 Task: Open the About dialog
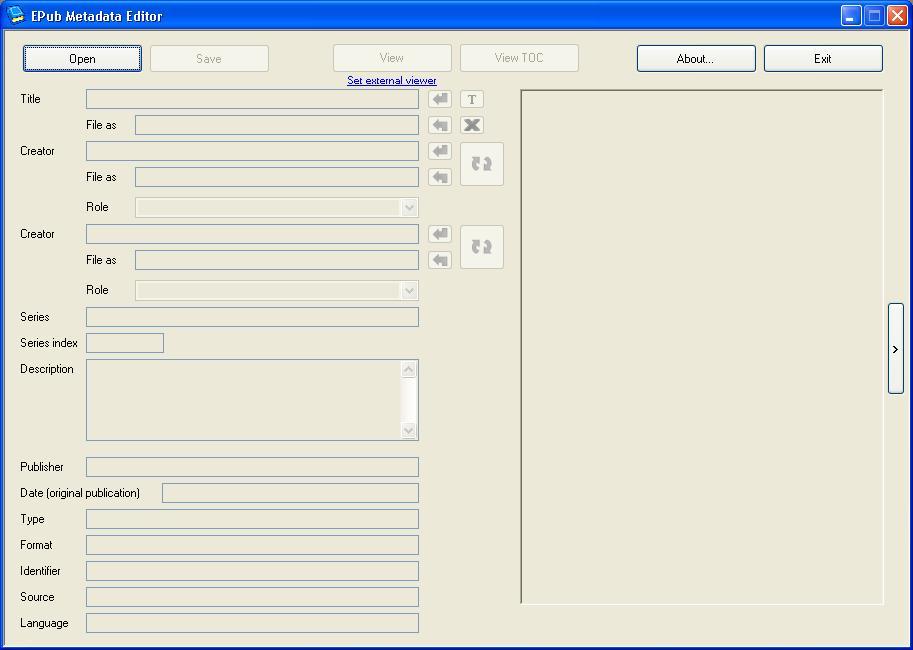695,58
